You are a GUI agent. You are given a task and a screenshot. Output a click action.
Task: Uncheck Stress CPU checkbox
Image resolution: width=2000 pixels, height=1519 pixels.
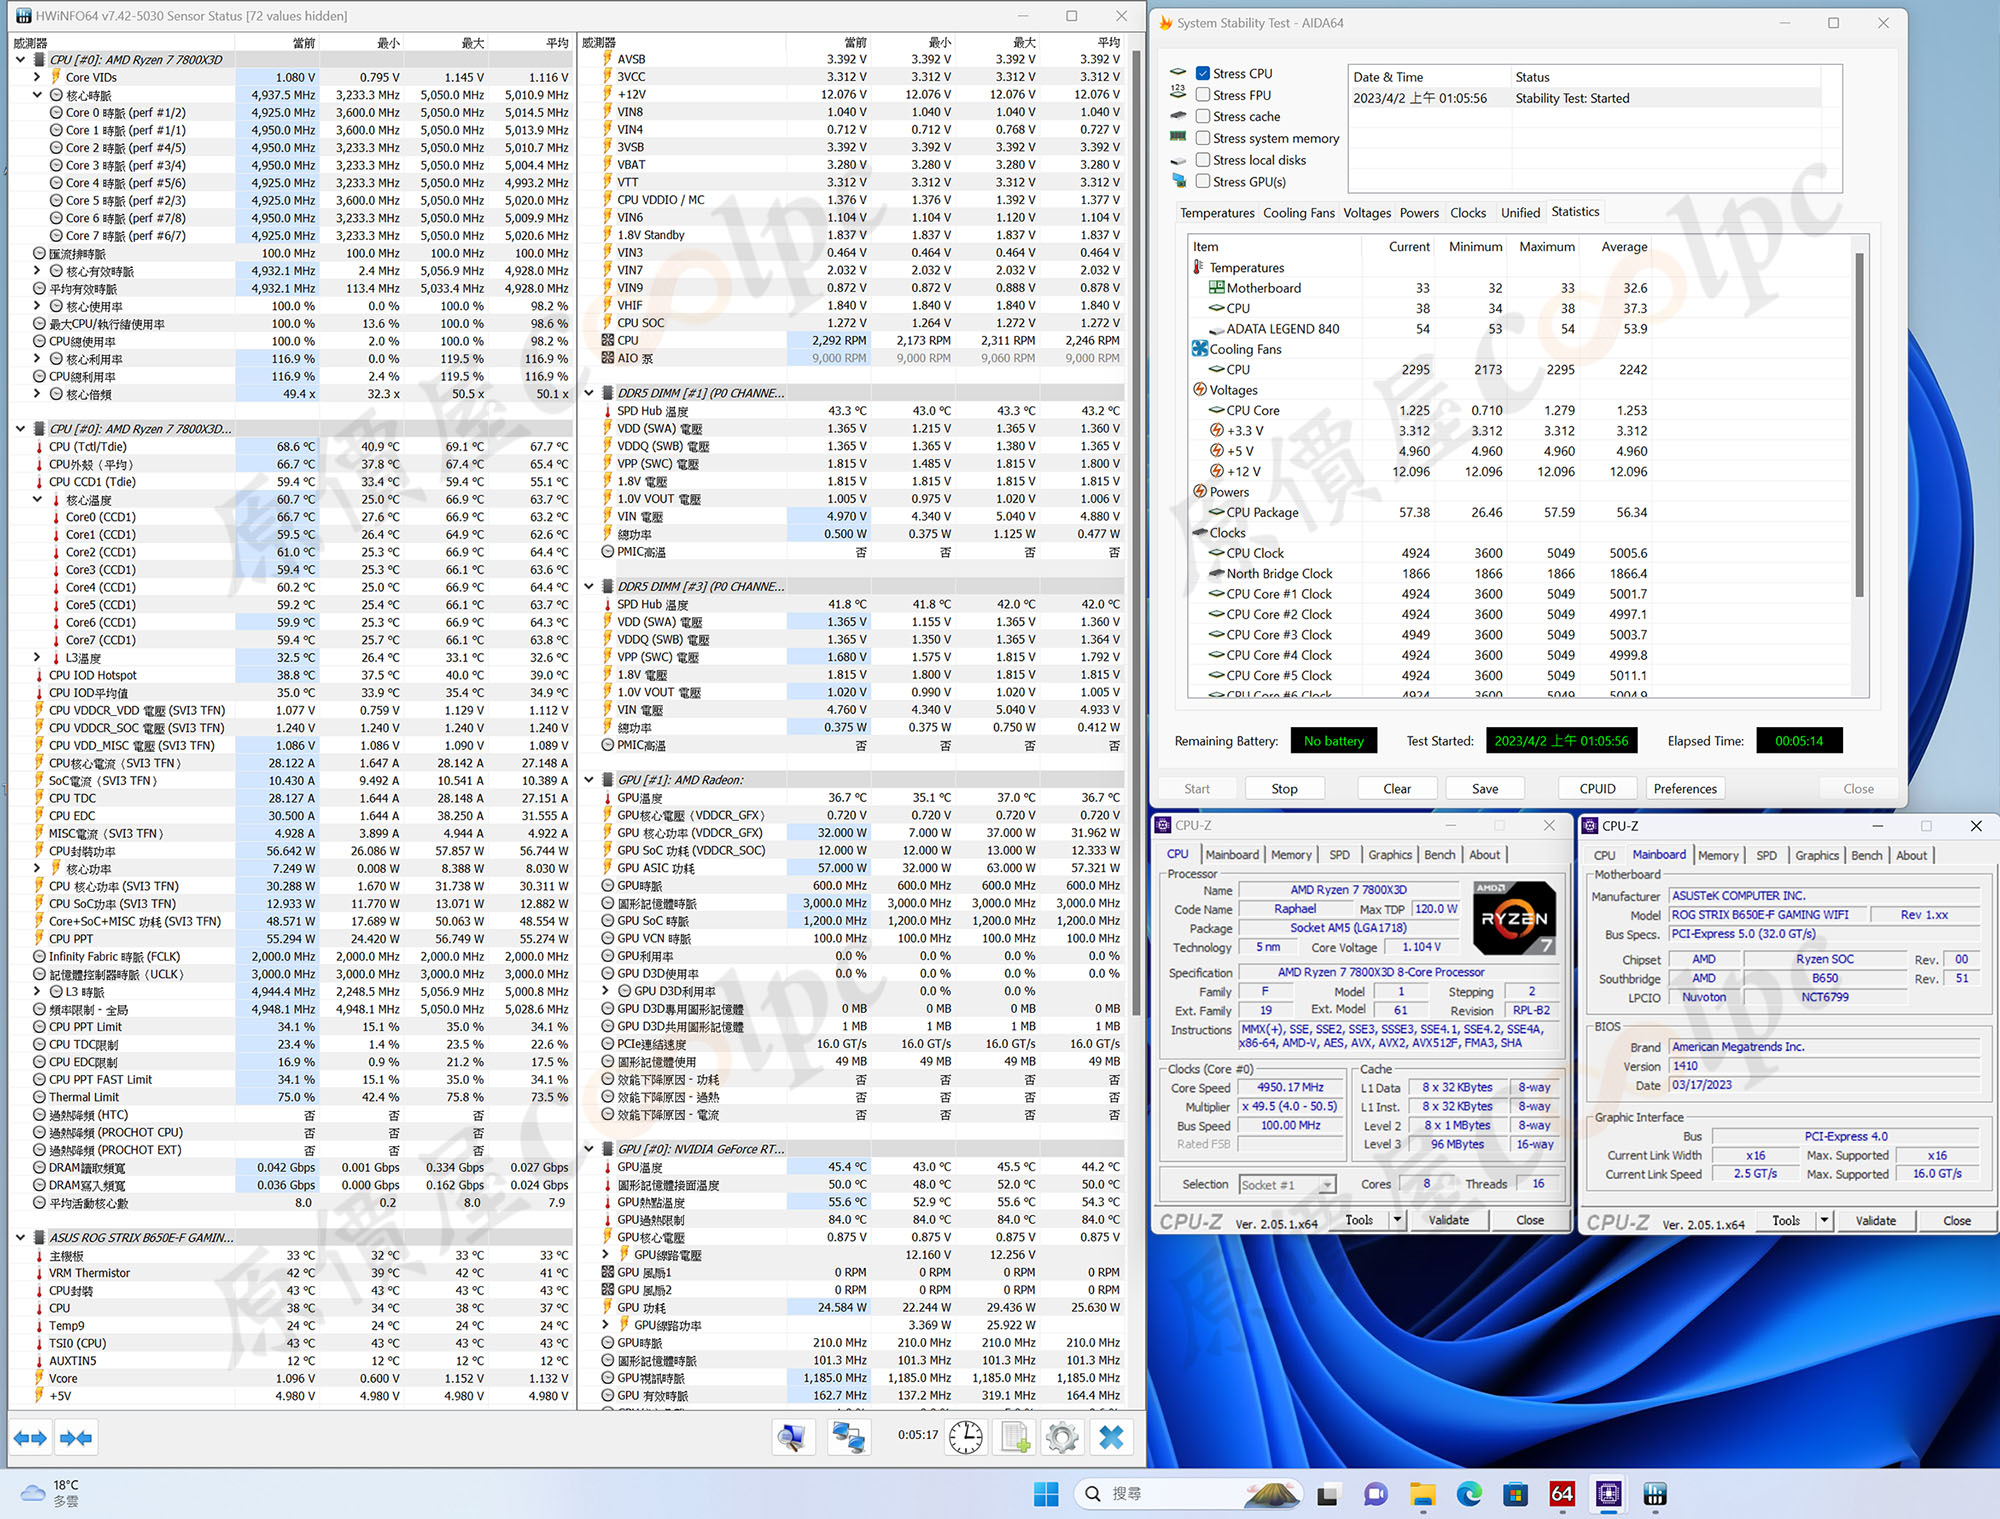1203,73
